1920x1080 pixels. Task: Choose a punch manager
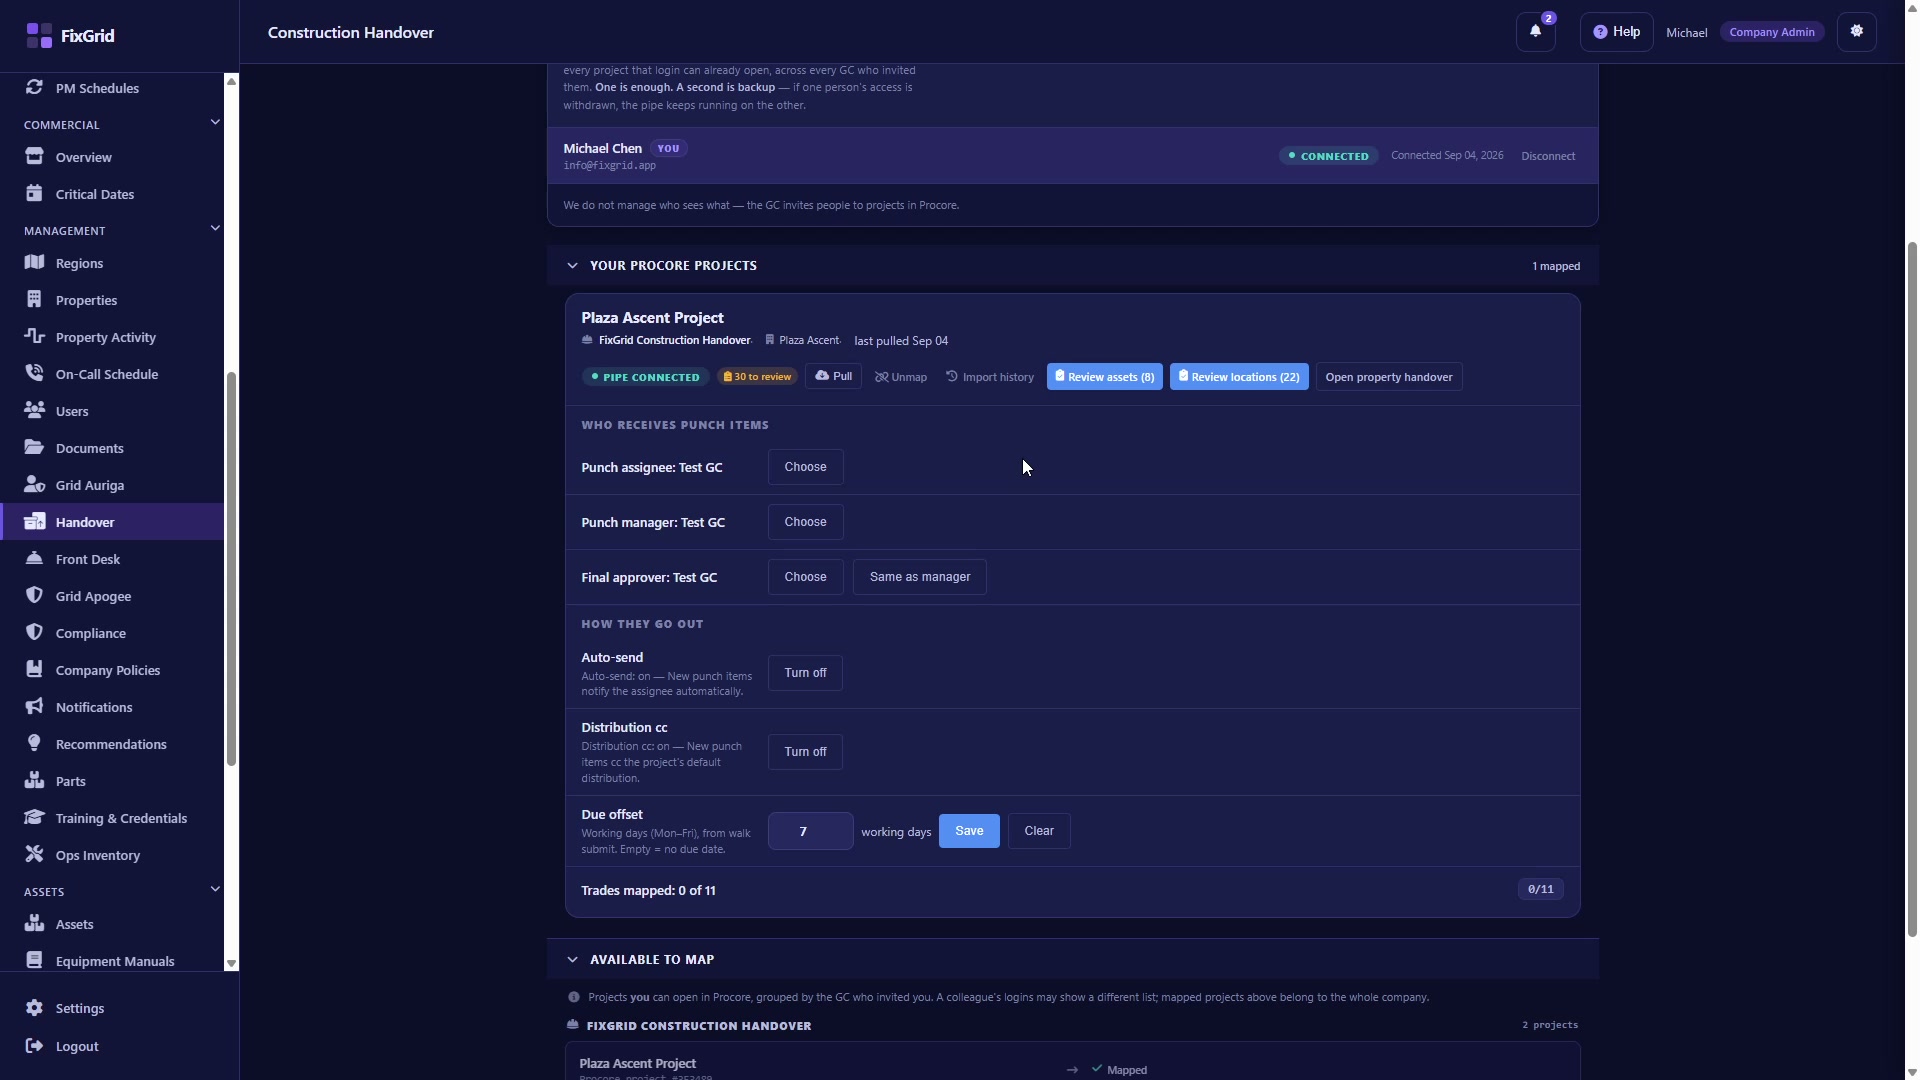click(x=805, y=522)
